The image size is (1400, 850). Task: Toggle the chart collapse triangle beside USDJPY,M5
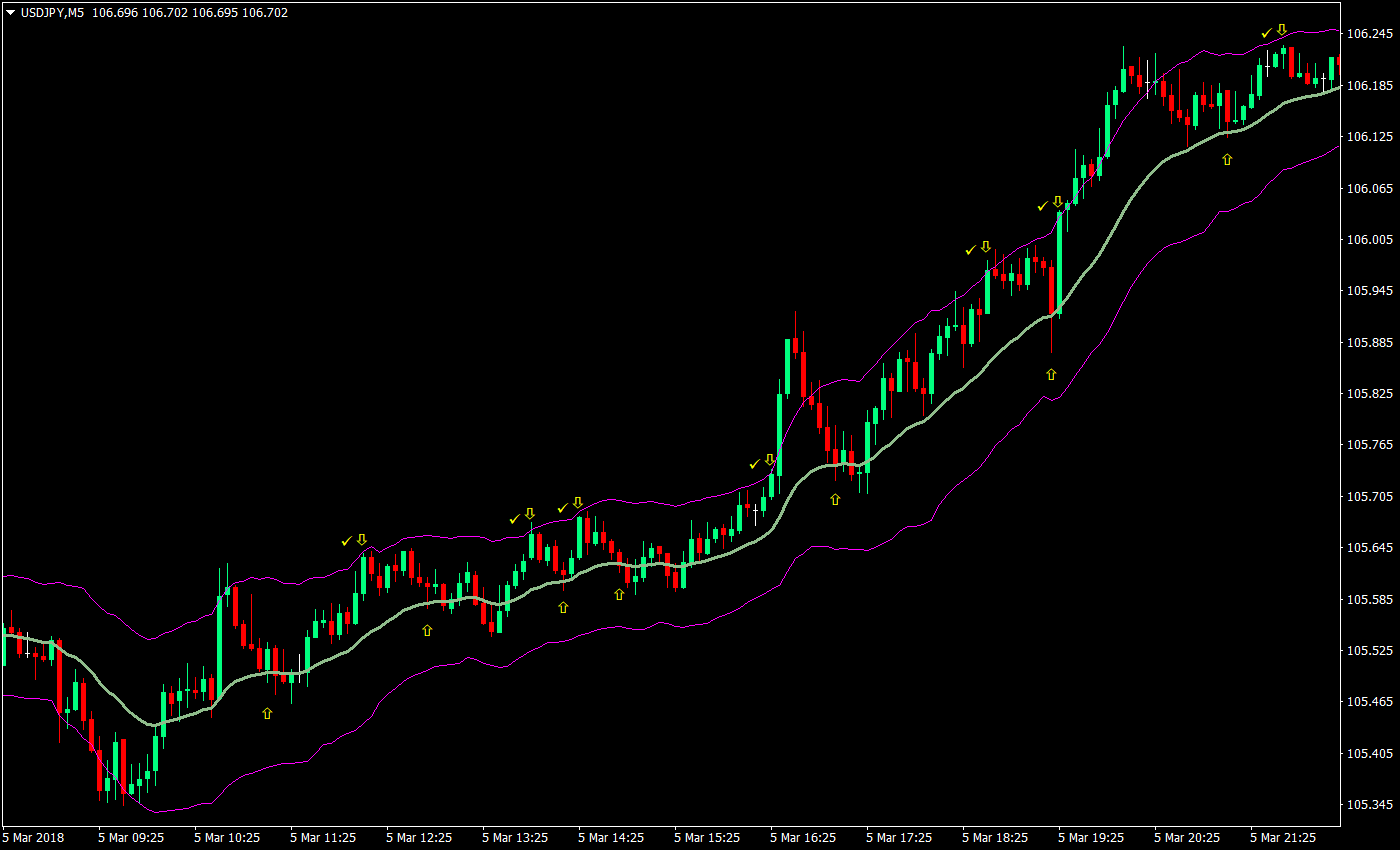coord(9,12)
